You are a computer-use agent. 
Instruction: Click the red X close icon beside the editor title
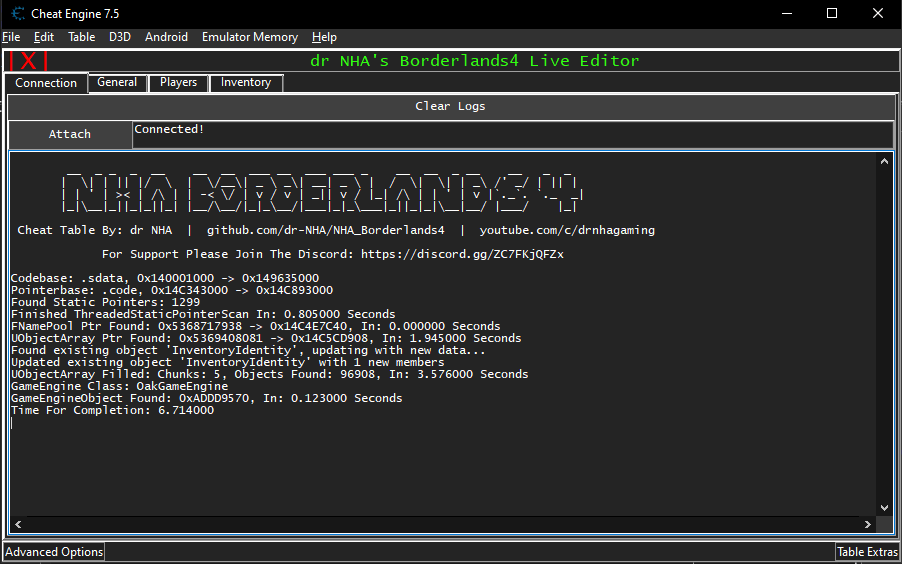coord(28,60)
